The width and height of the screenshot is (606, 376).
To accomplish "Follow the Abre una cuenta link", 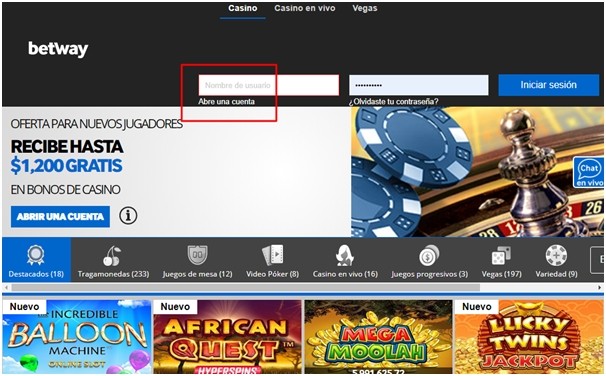I will tap(226, 102).
